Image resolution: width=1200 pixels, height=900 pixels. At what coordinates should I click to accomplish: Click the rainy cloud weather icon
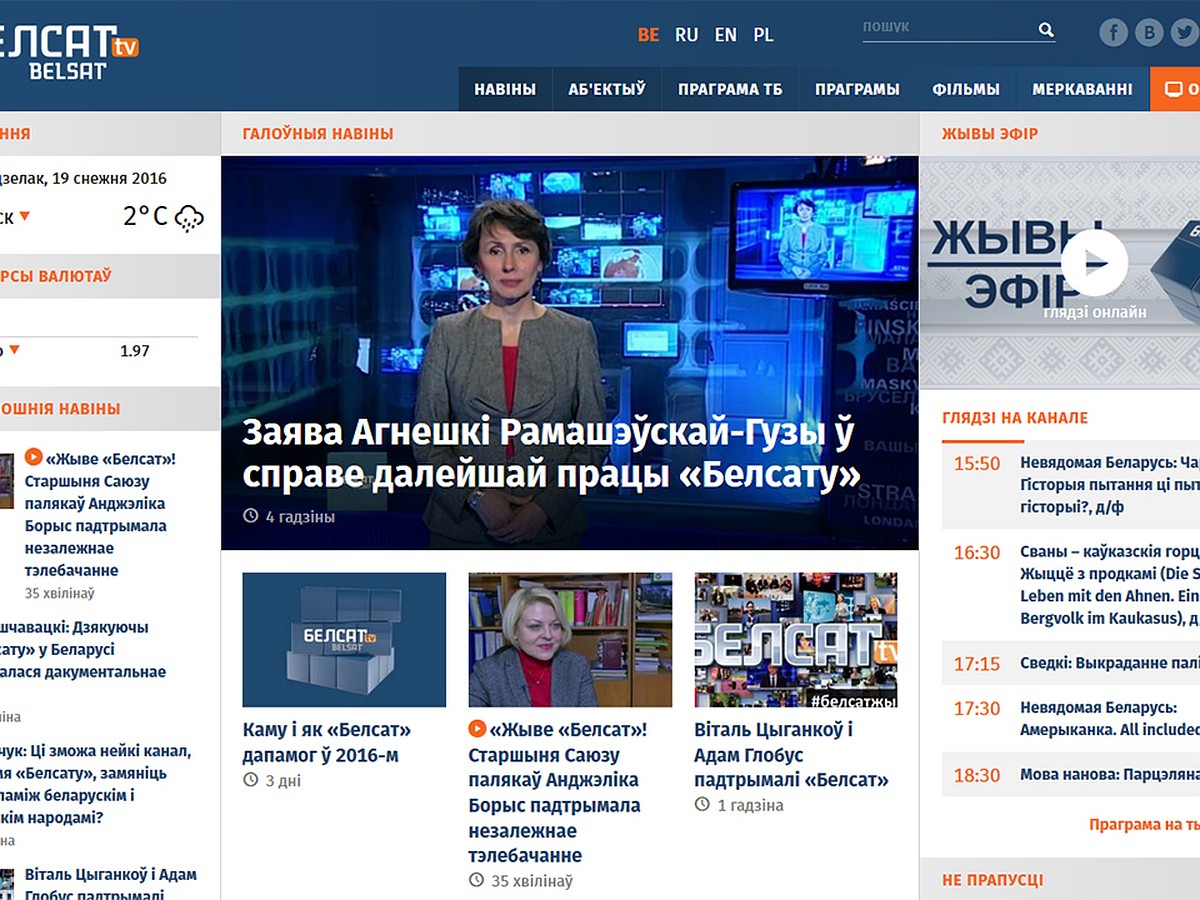189,217
